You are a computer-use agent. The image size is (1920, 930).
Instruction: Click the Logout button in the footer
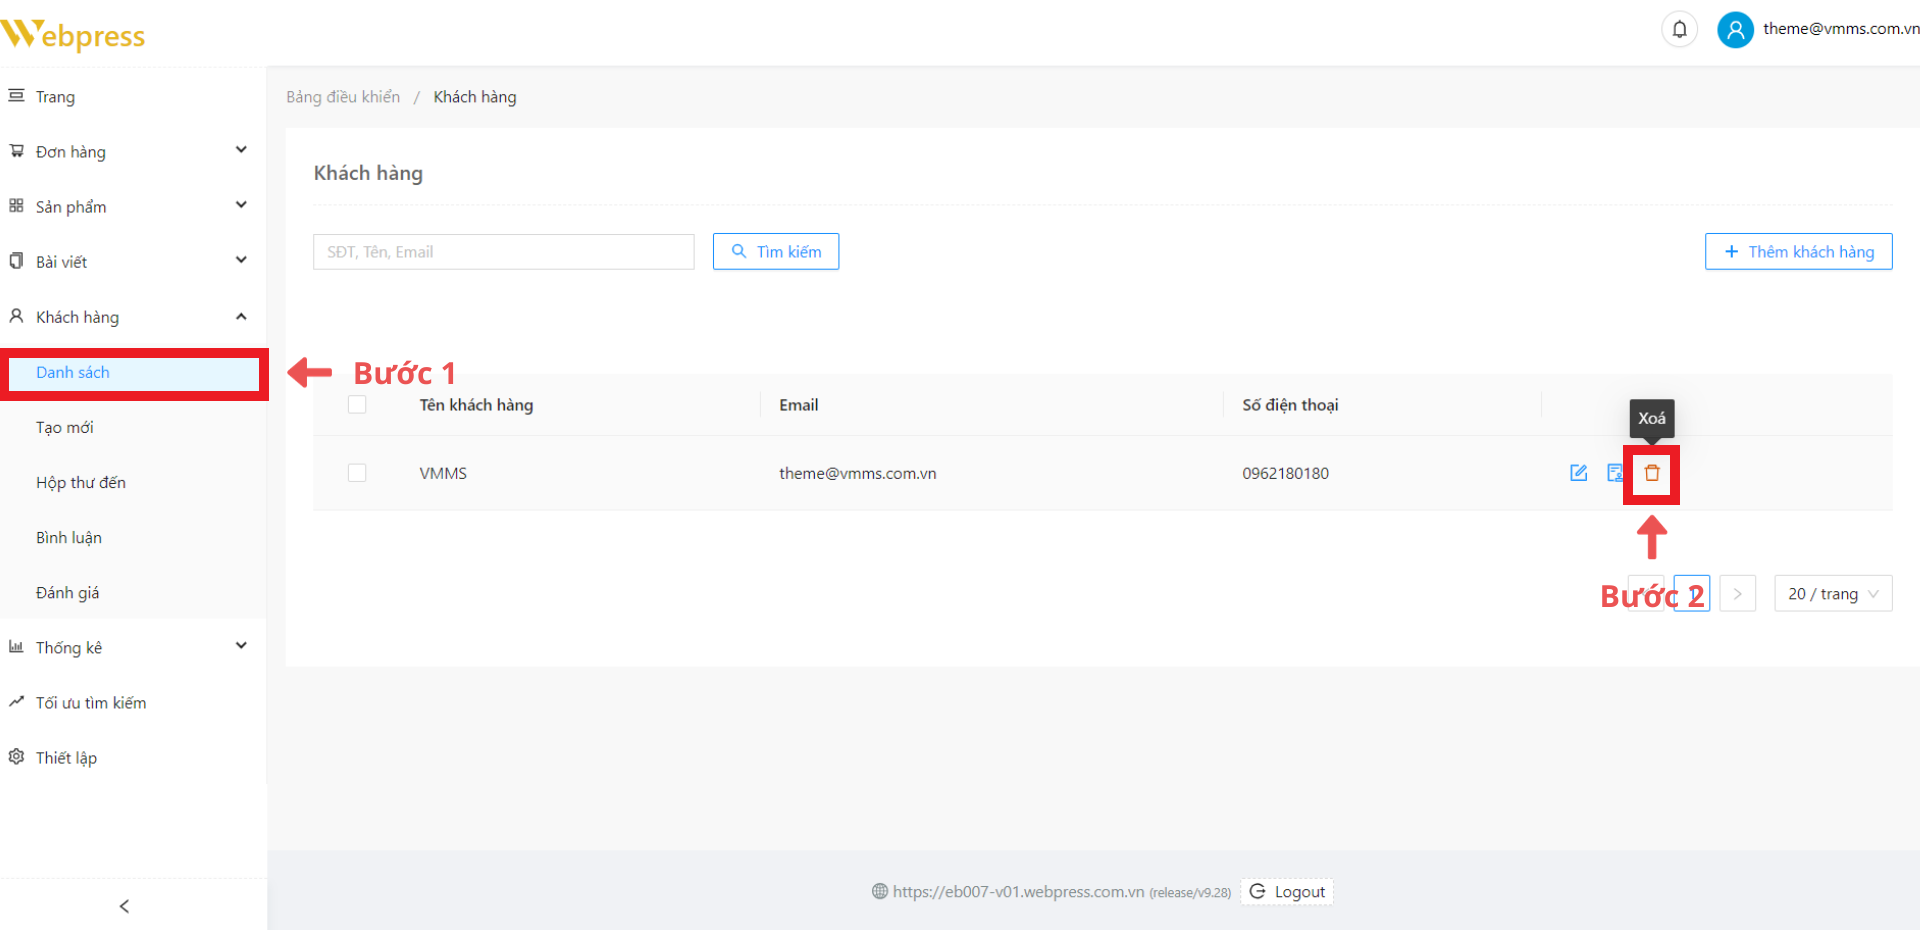pos(1287,892)
